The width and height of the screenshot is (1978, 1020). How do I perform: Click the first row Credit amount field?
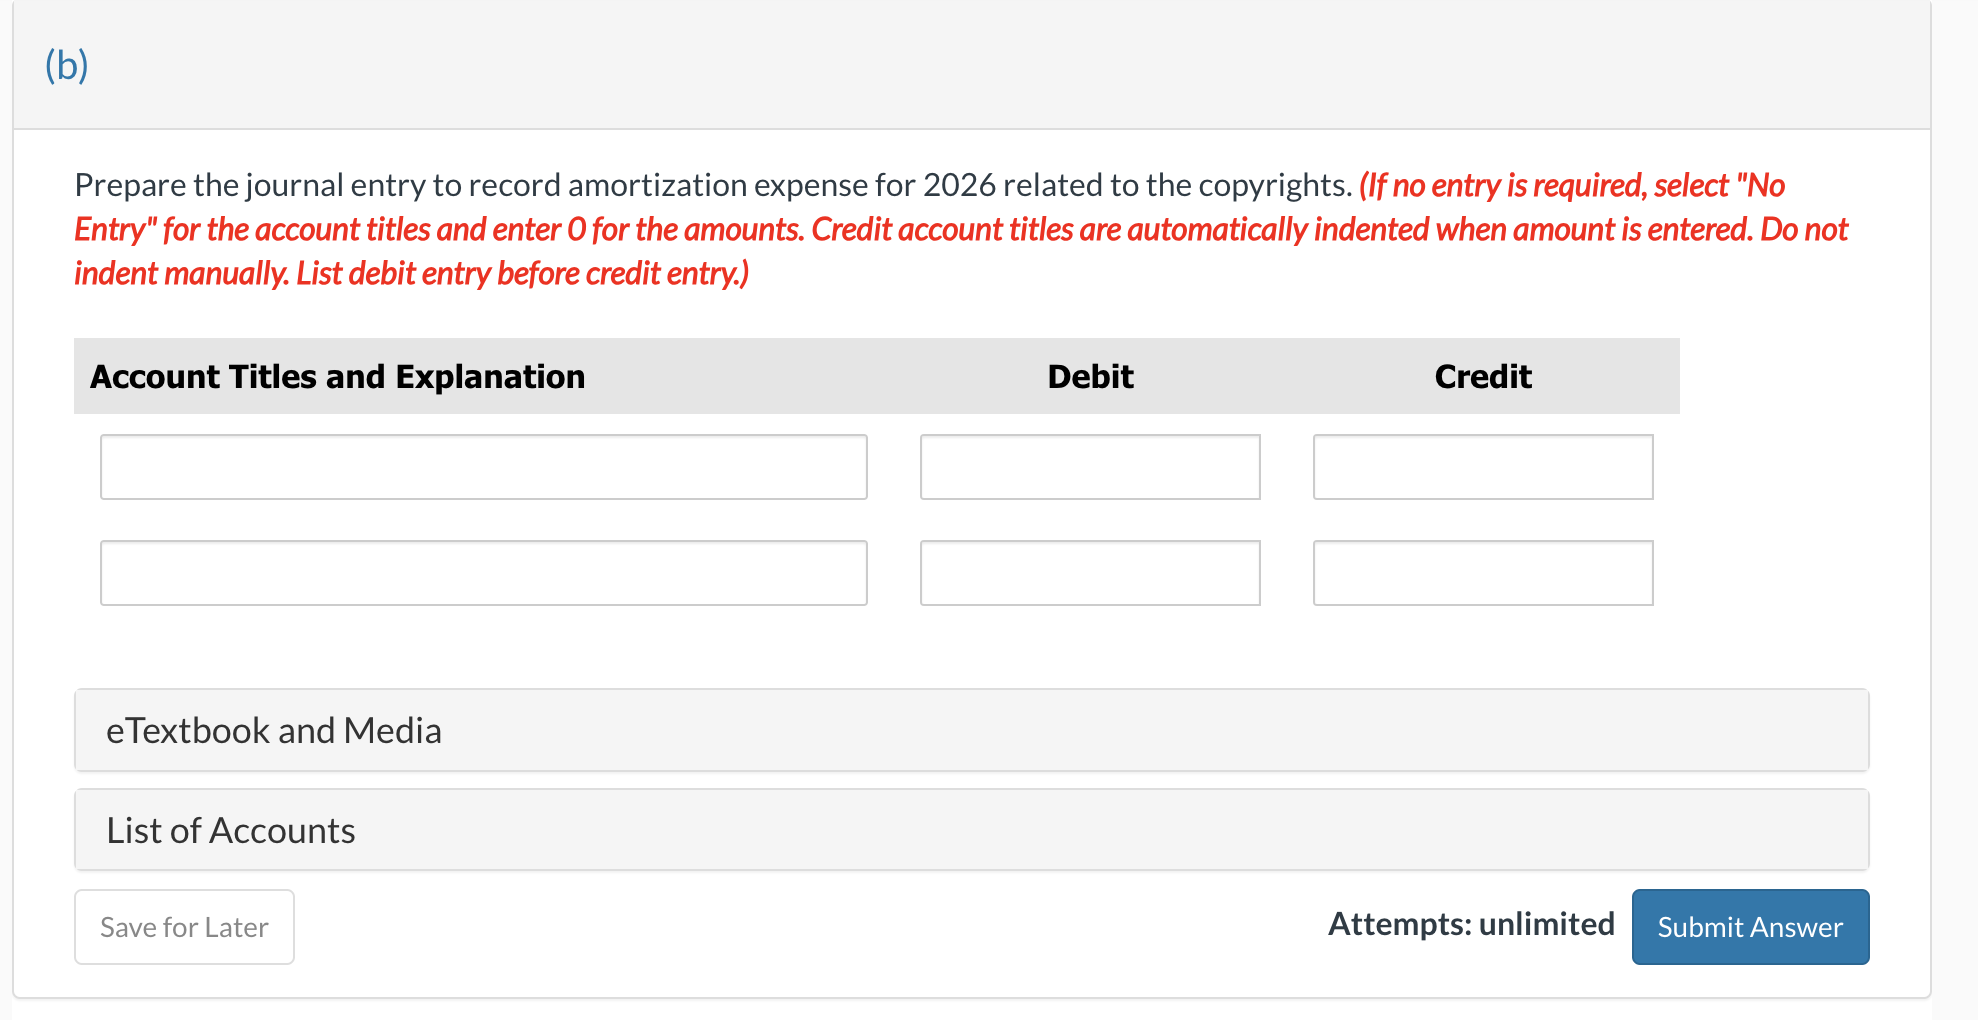point(1482,466)
